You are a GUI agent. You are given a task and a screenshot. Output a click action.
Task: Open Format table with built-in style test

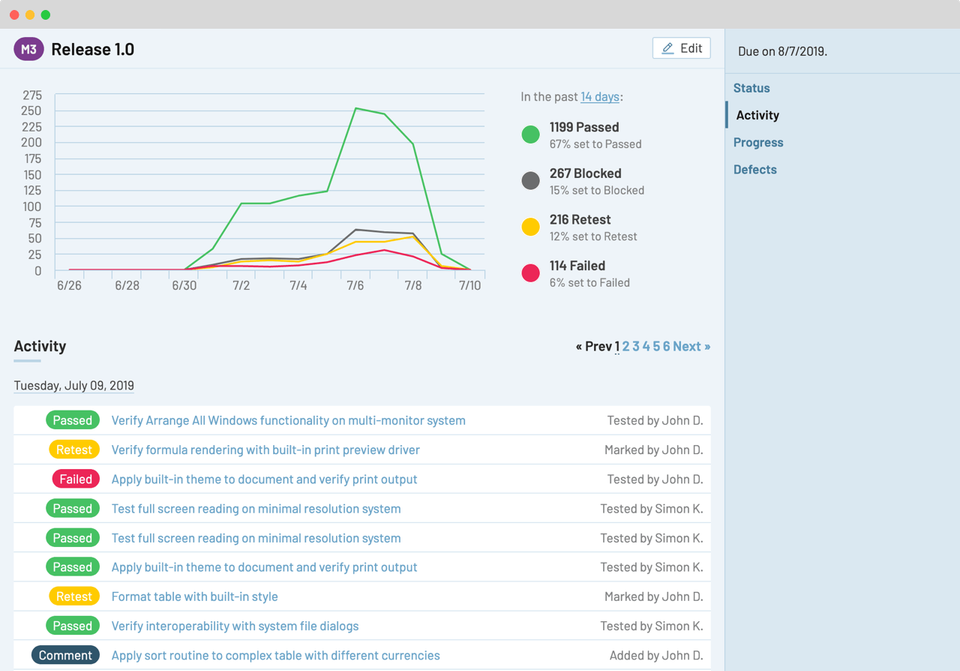click(x=194, y=596)
